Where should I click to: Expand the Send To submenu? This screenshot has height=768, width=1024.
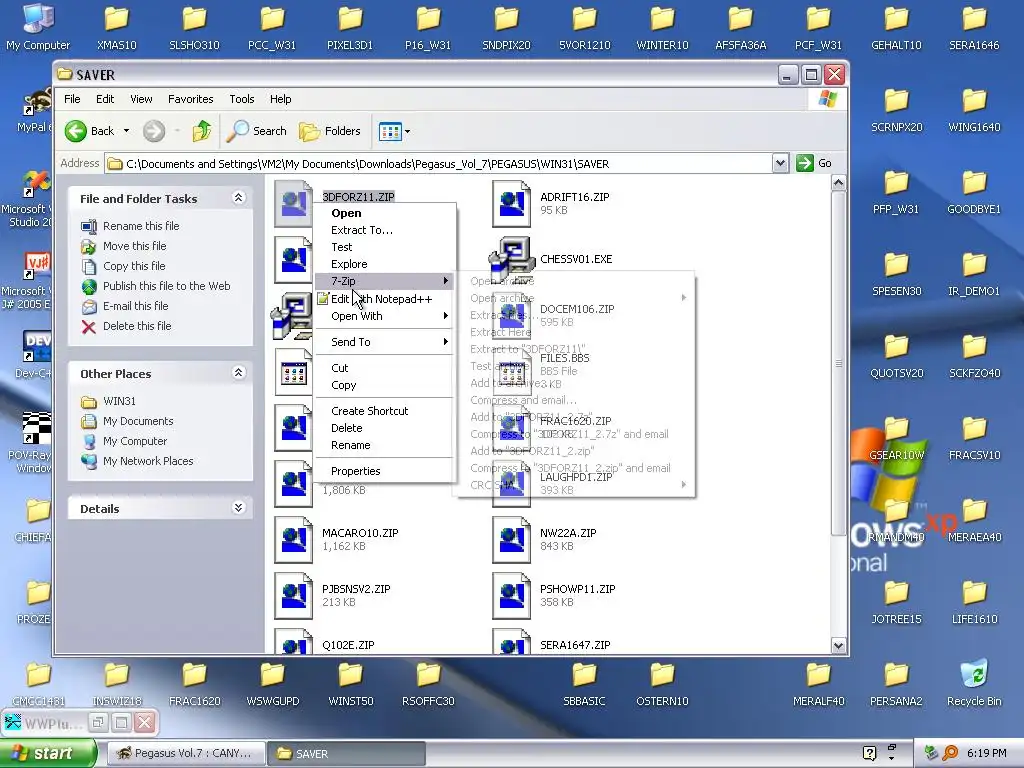pyautogui.click(x=384, y=342)
